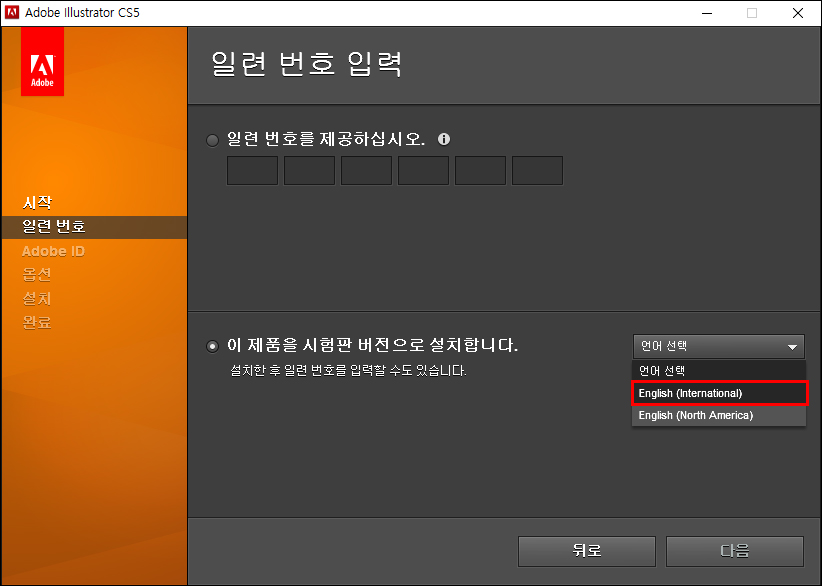Click the Illustrator app icon in title bar
This screenshot has width=822, height=586.
12,13
